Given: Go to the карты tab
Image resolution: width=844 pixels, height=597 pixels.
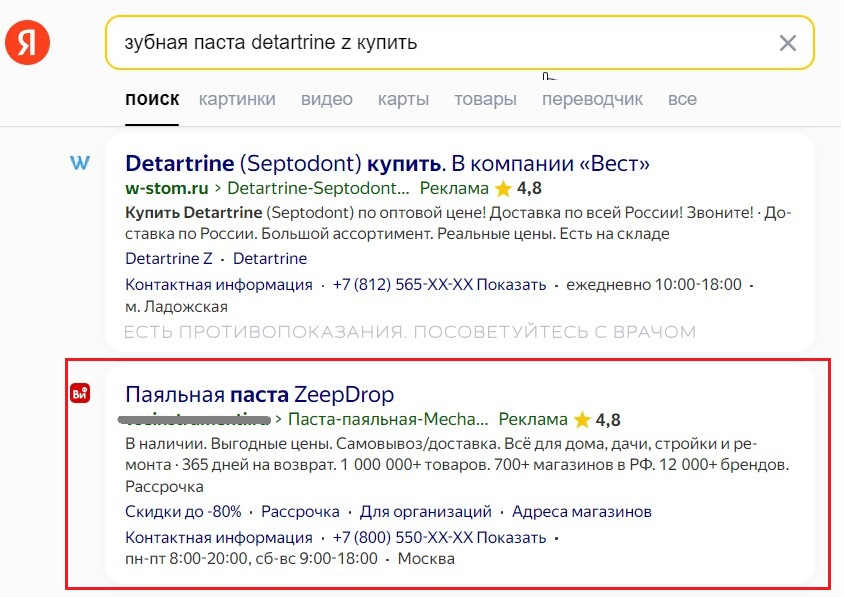Looking at the screenshot, I should coord(403,99).
